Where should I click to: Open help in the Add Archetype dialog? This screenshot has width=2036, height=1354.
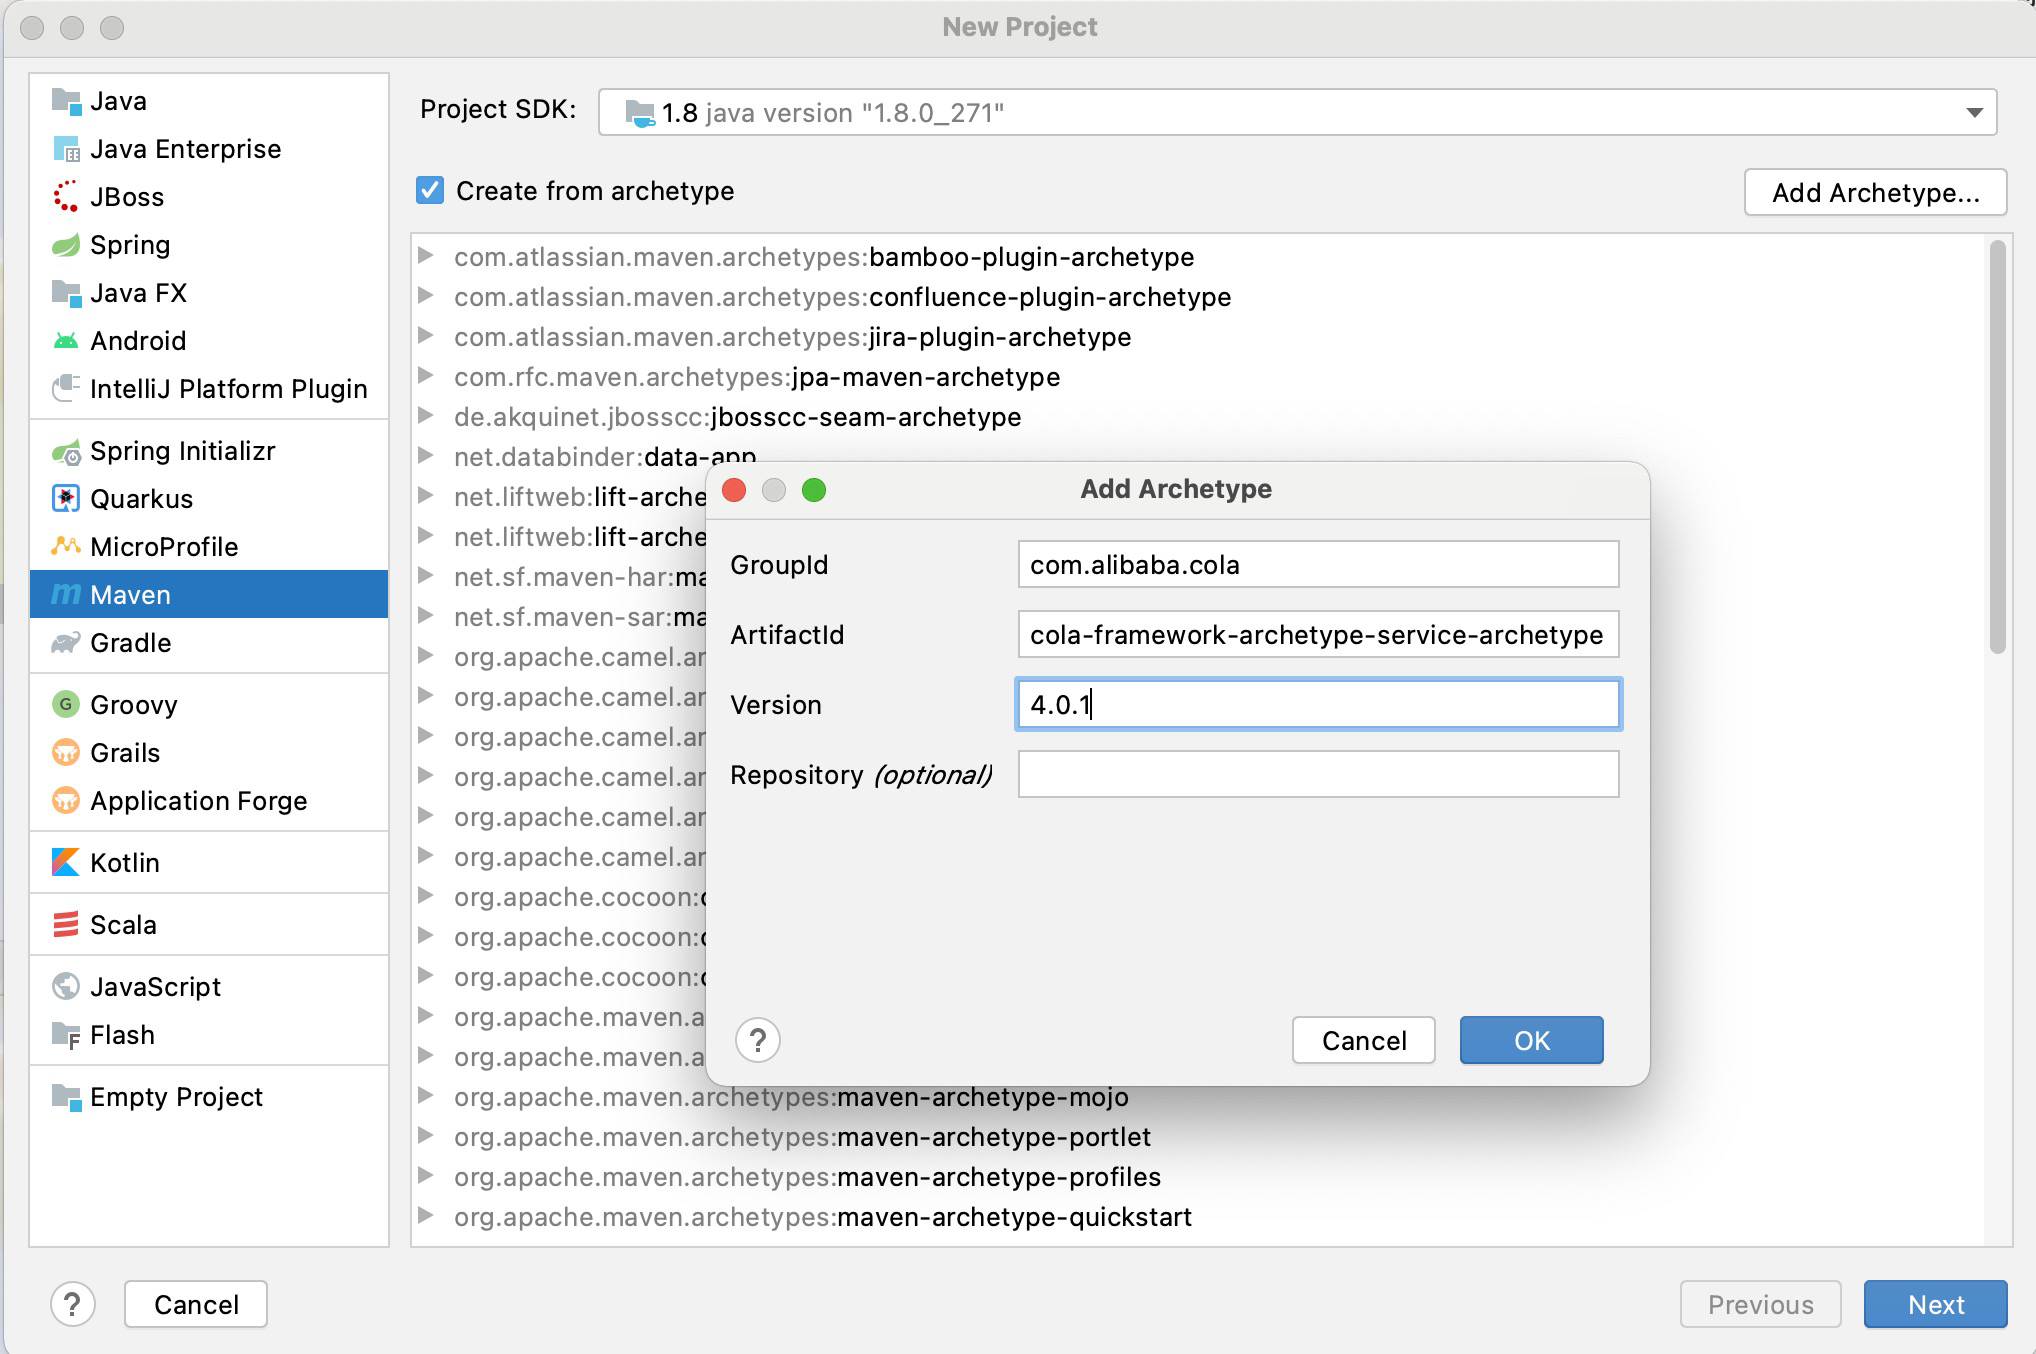[758, 1040]
